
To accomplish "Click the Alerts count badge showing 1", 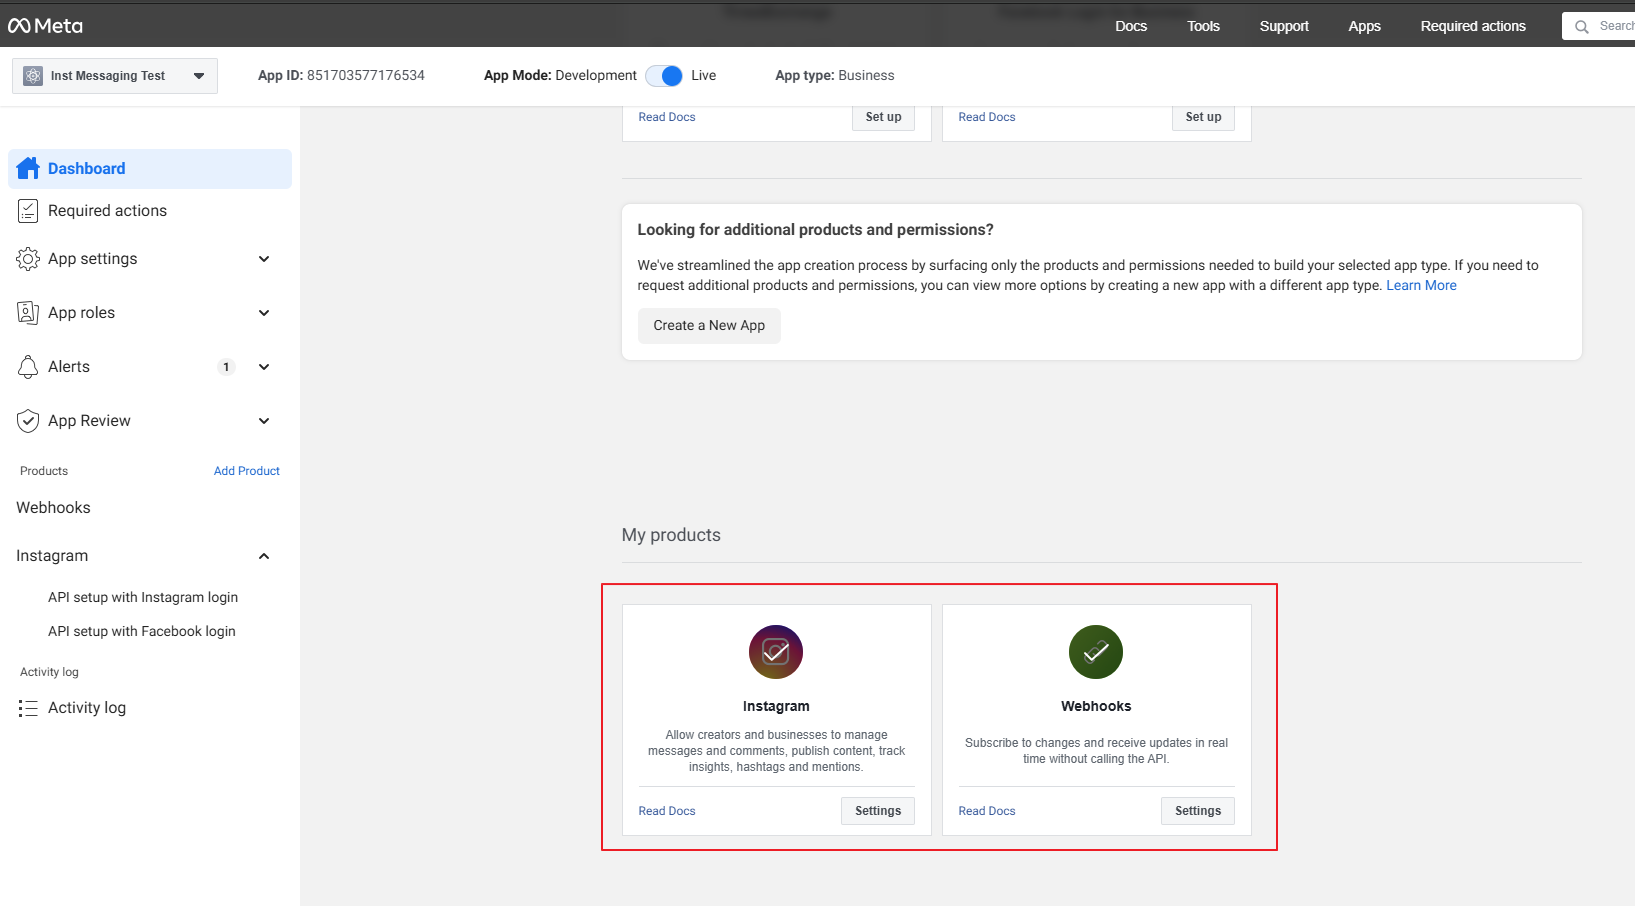I will pos(227,367).
